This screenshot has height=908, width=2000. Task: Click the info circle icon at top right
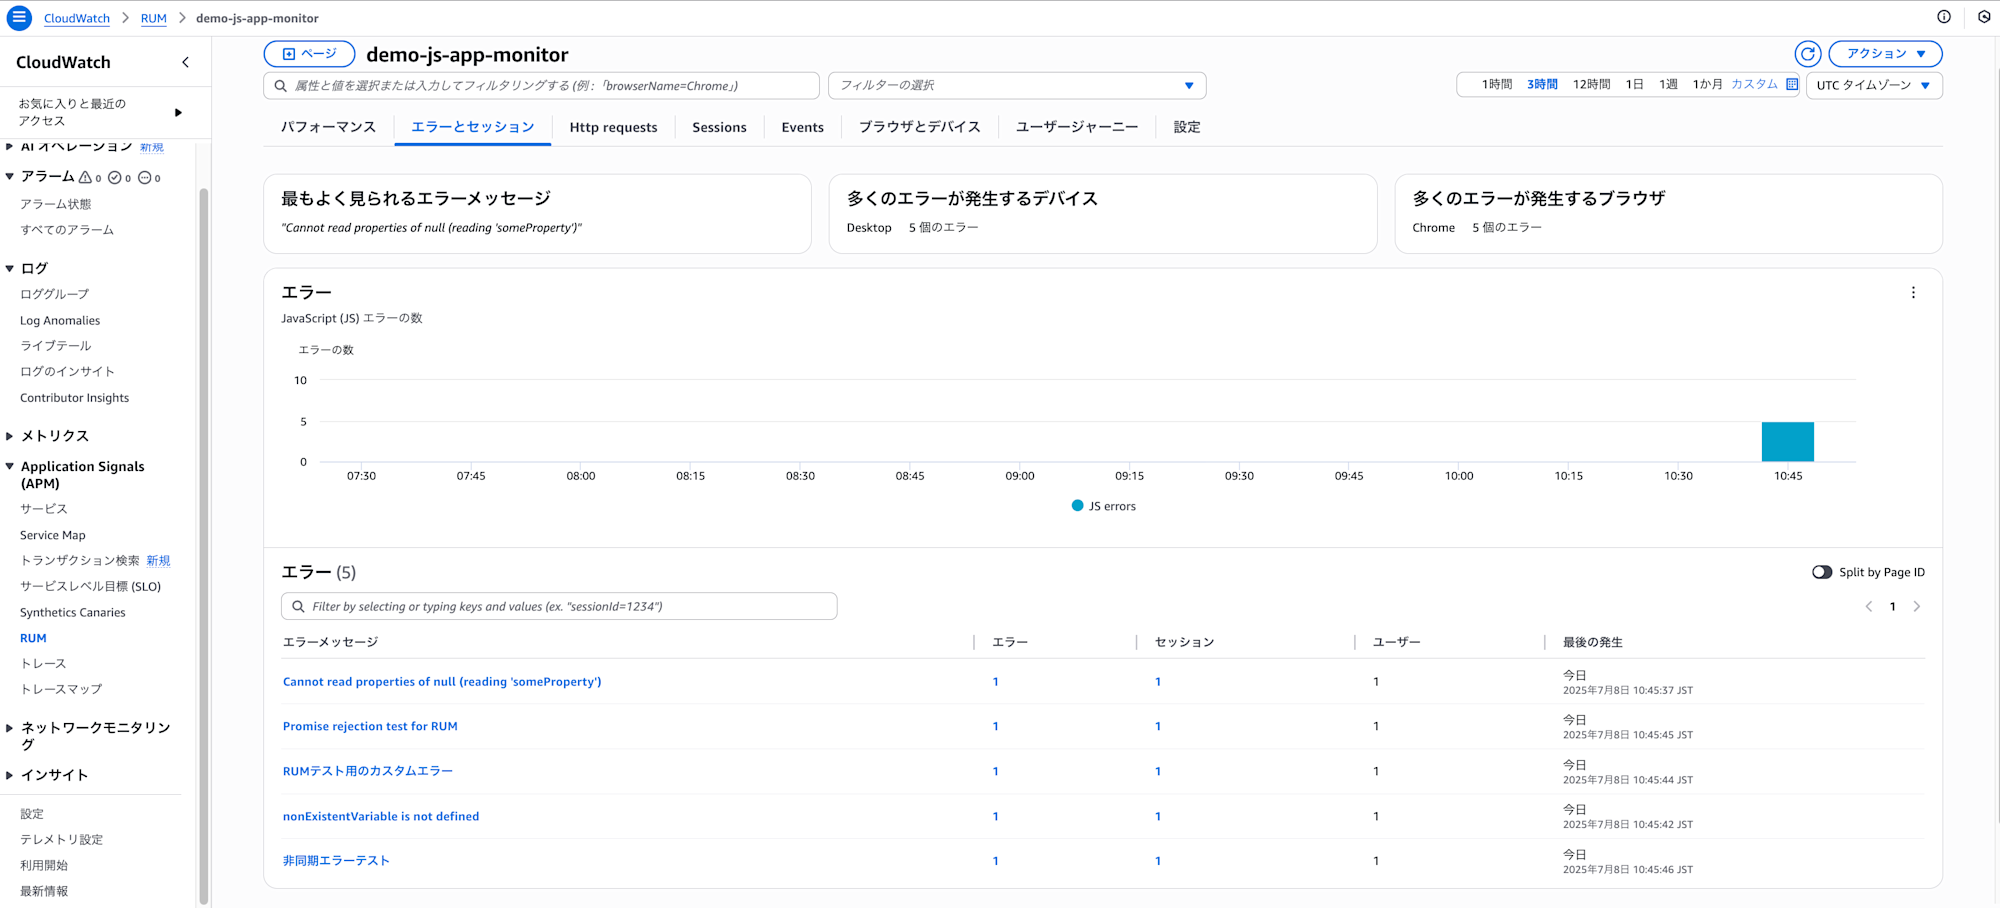(x=1944, y=17)
